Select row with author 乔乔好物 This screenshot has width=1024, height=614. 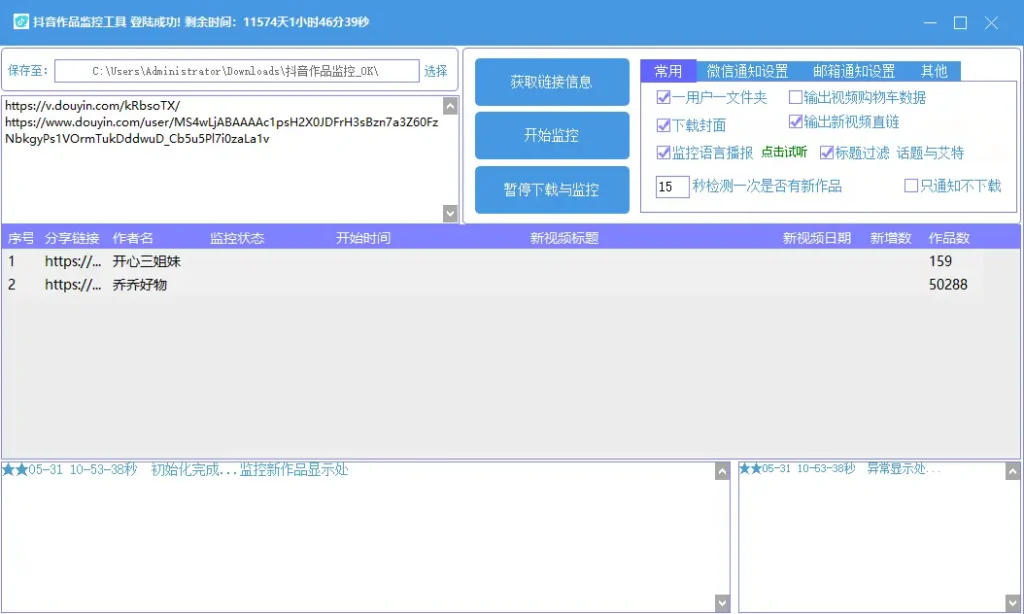(x=511, y=285)
